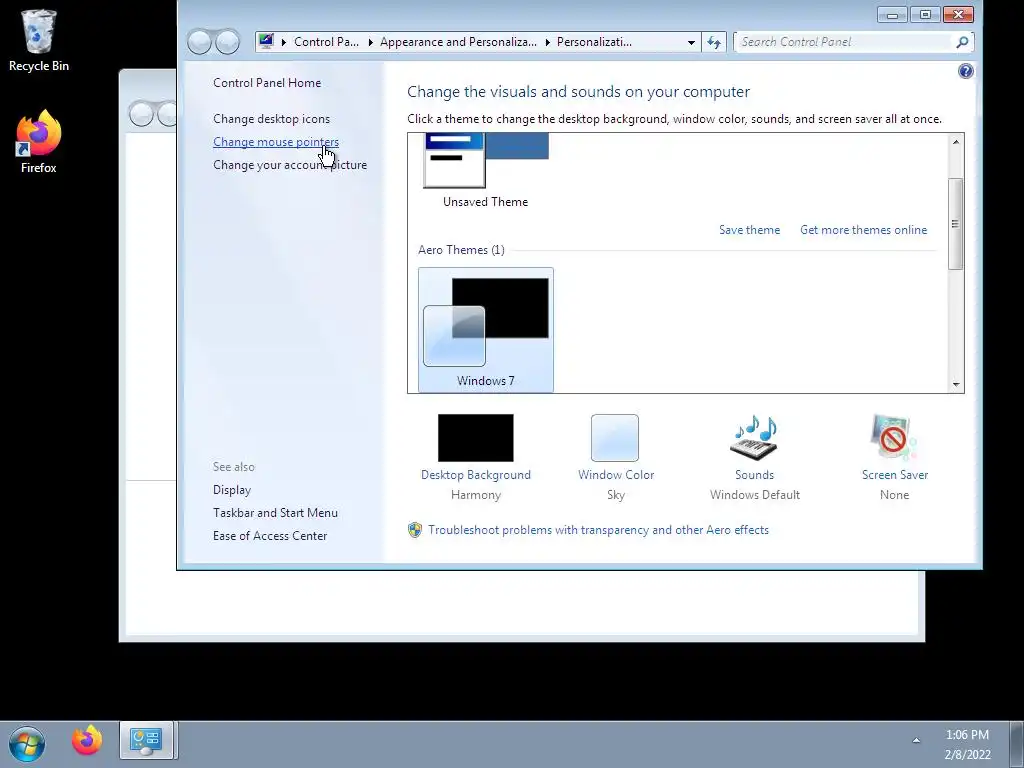The height and width of the screenshot is (768, 1024).
Task: Click Show desktop button at taskbar end
Action: point(1017,744)
